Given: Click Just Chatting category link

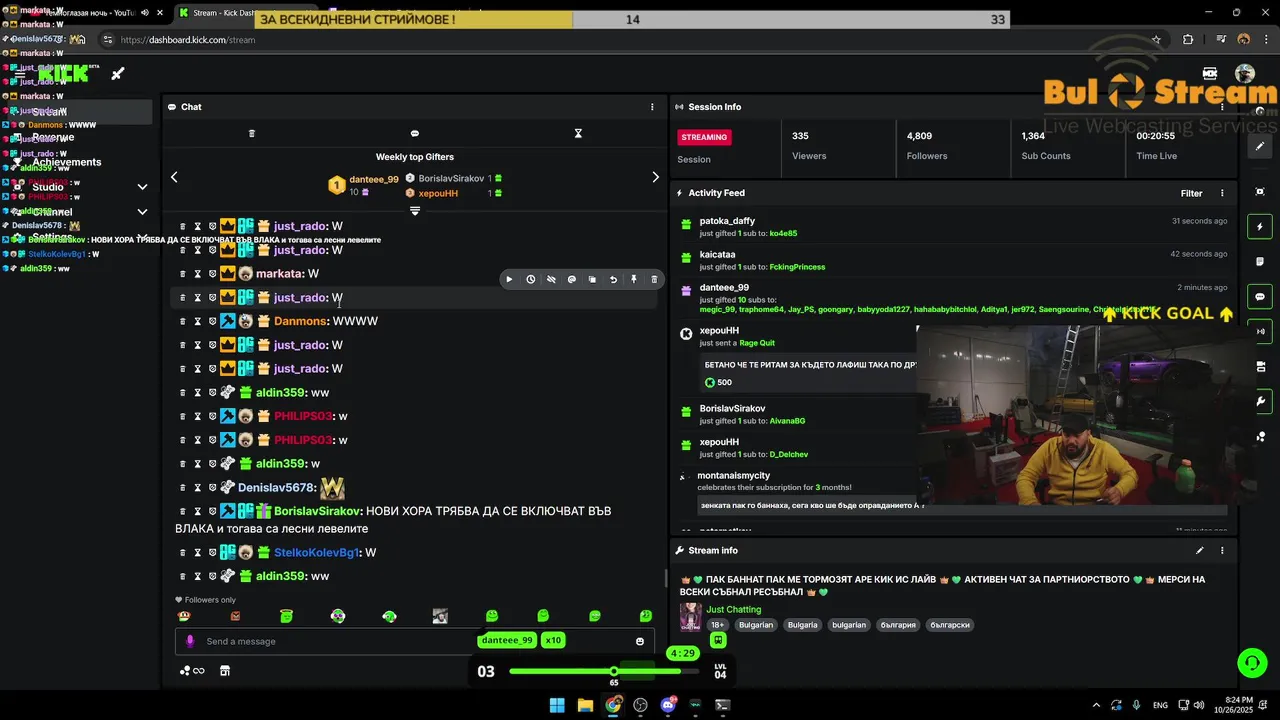Looking at the screenshot, I should point(734,609).
